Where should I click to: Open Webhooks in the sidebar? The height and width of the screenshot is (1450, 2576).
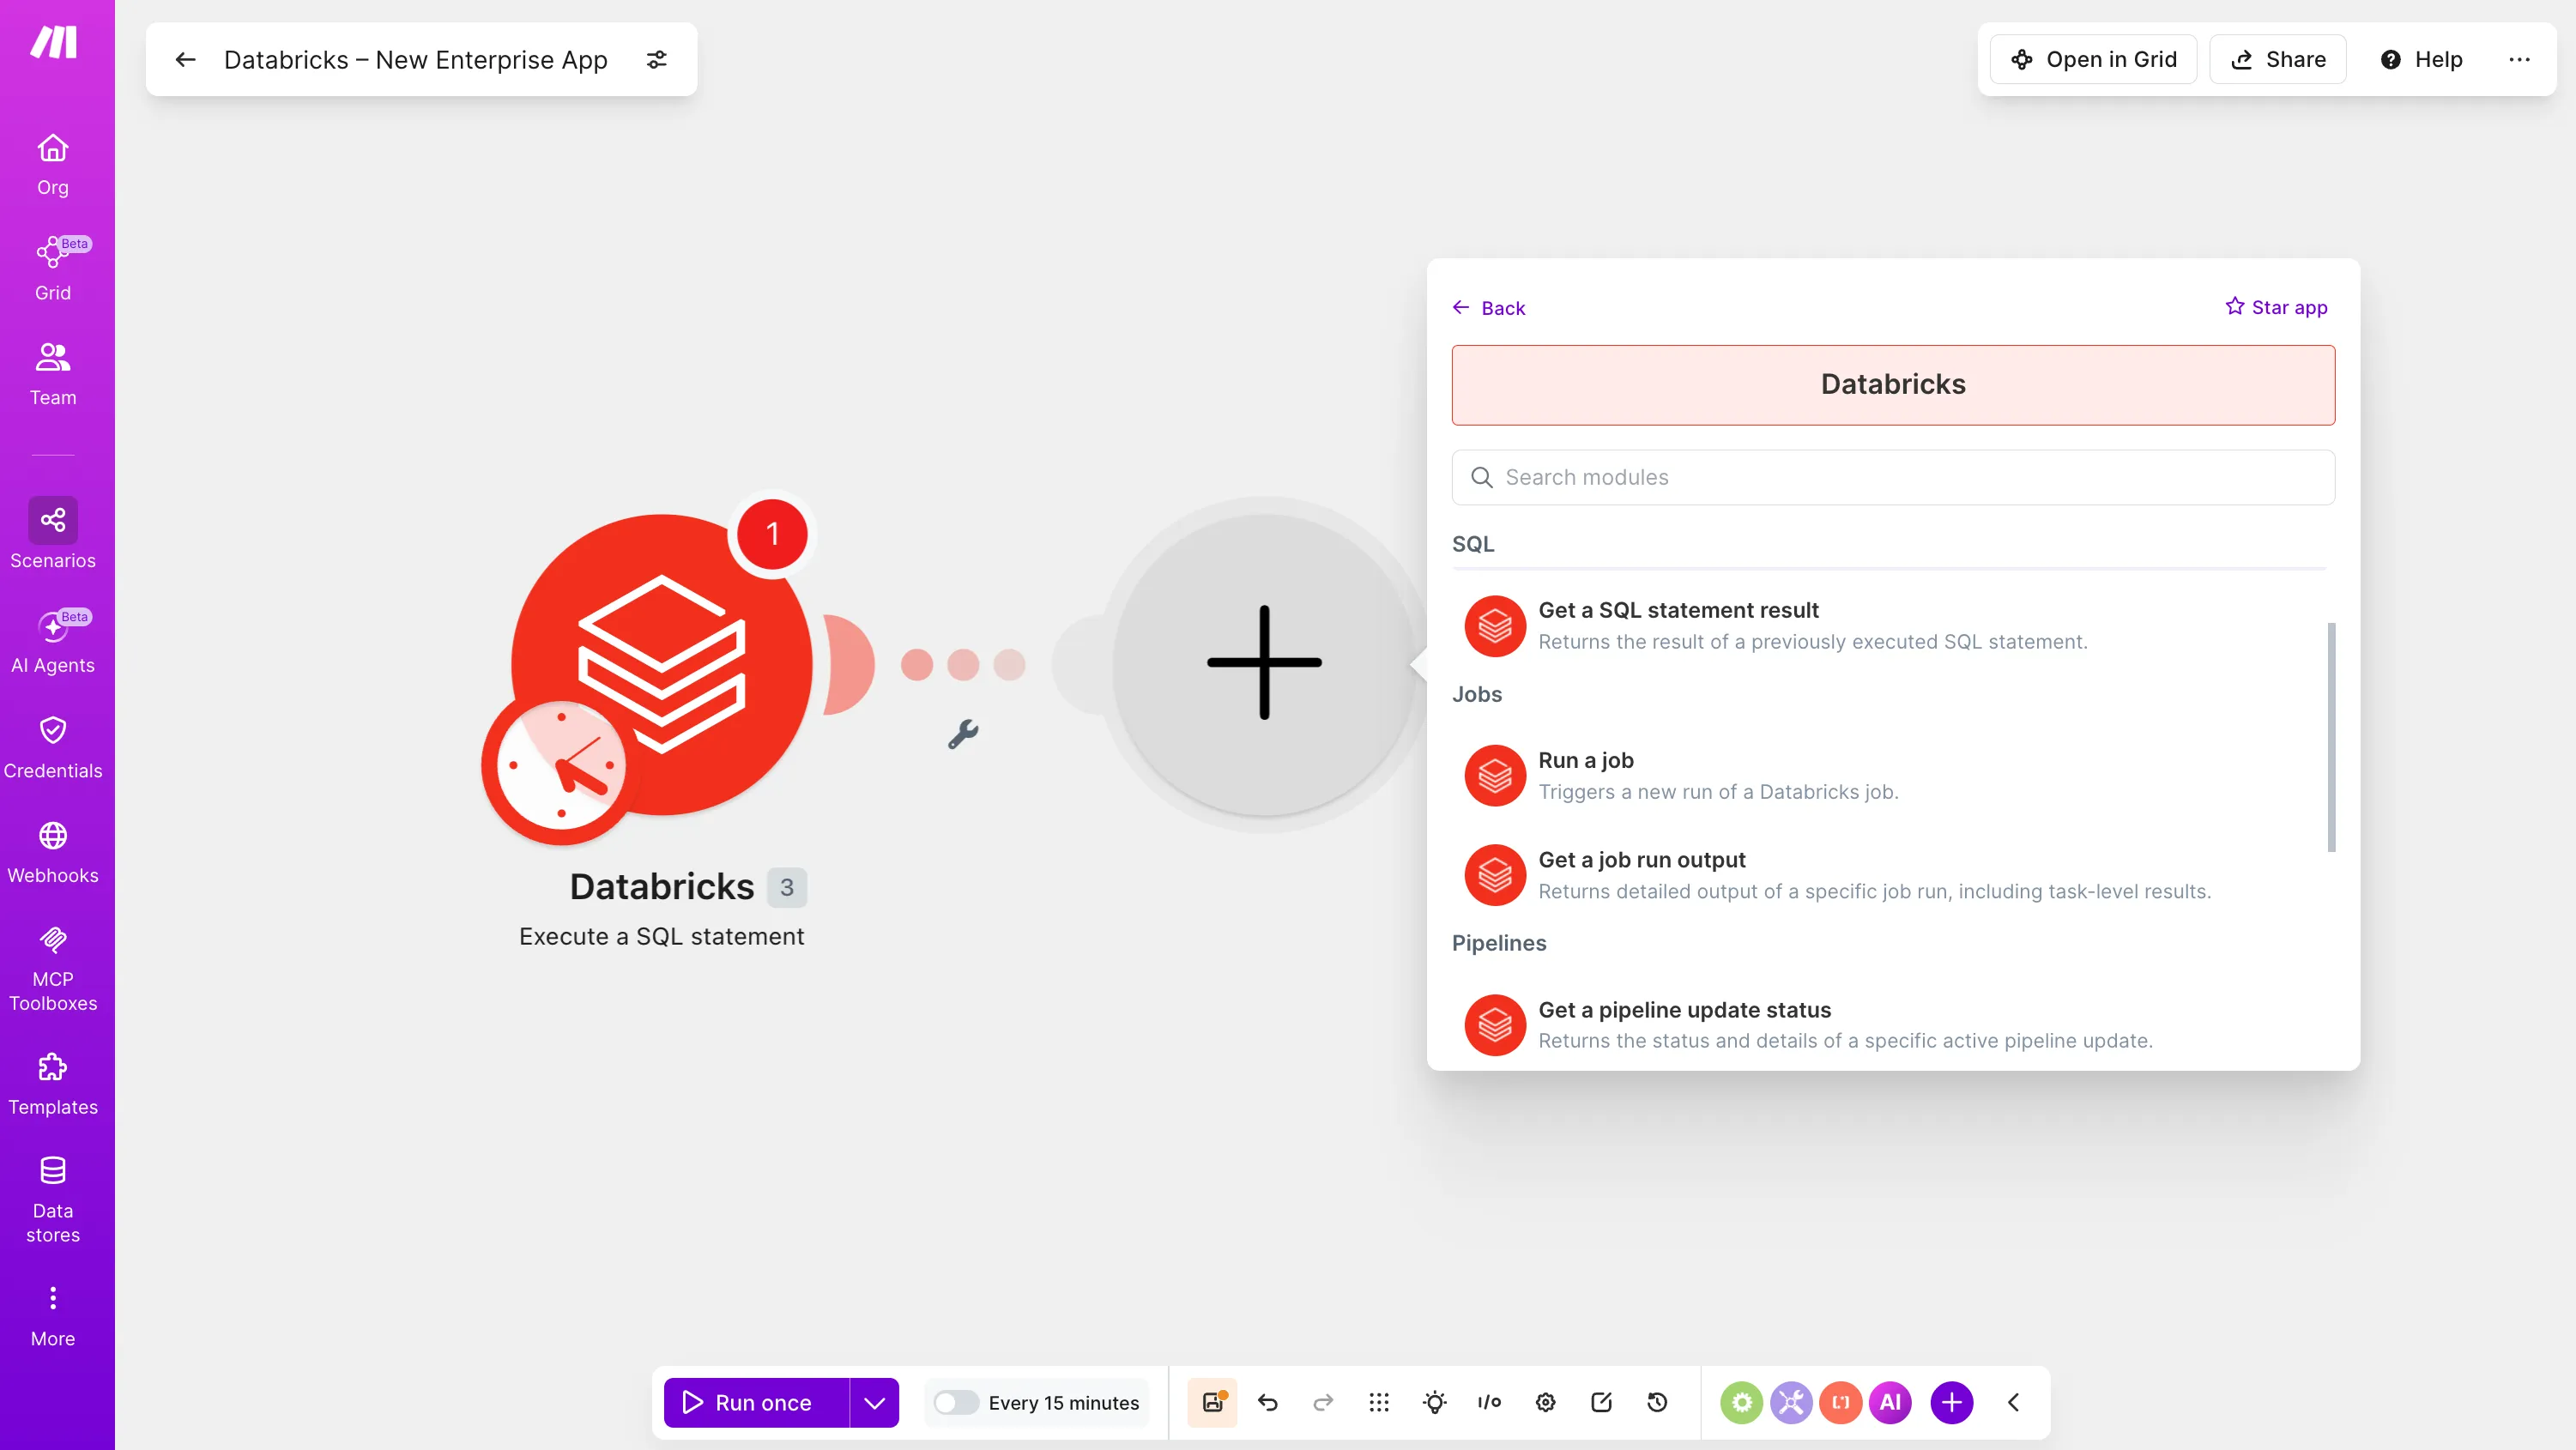click(x=53, y=852)
